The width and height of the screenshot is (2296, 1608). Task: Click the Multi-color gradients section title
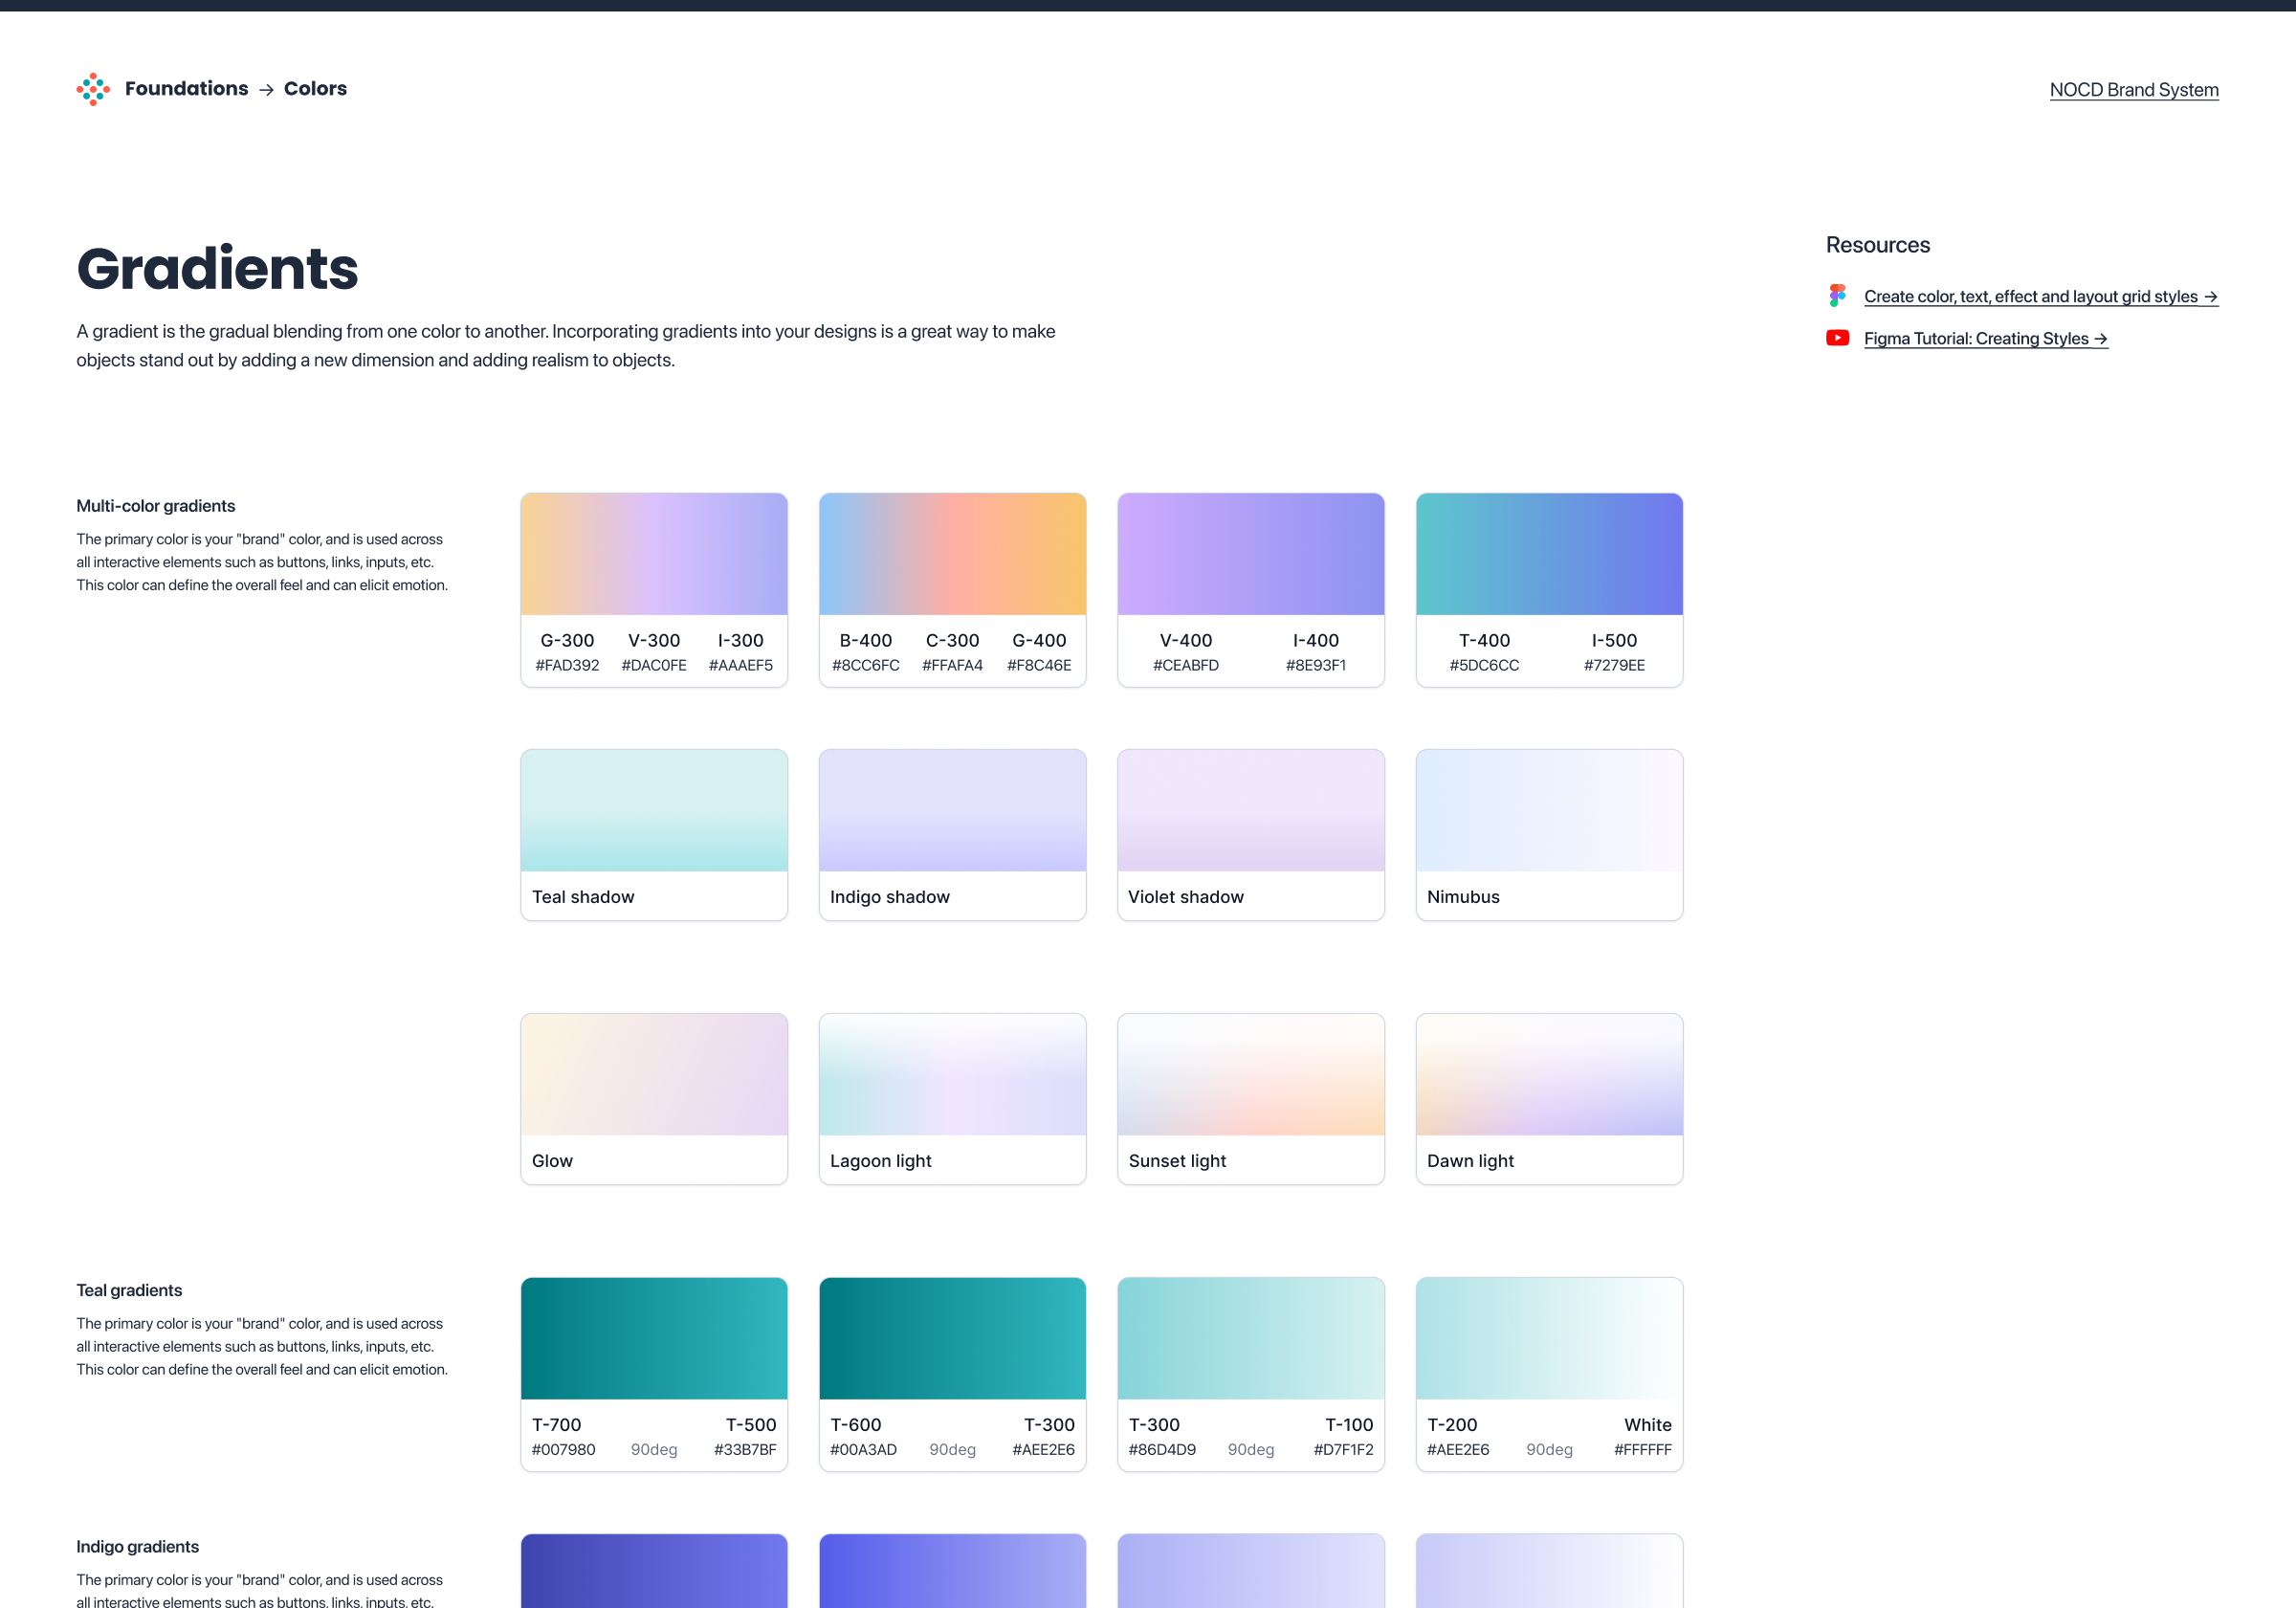[156, 506]
